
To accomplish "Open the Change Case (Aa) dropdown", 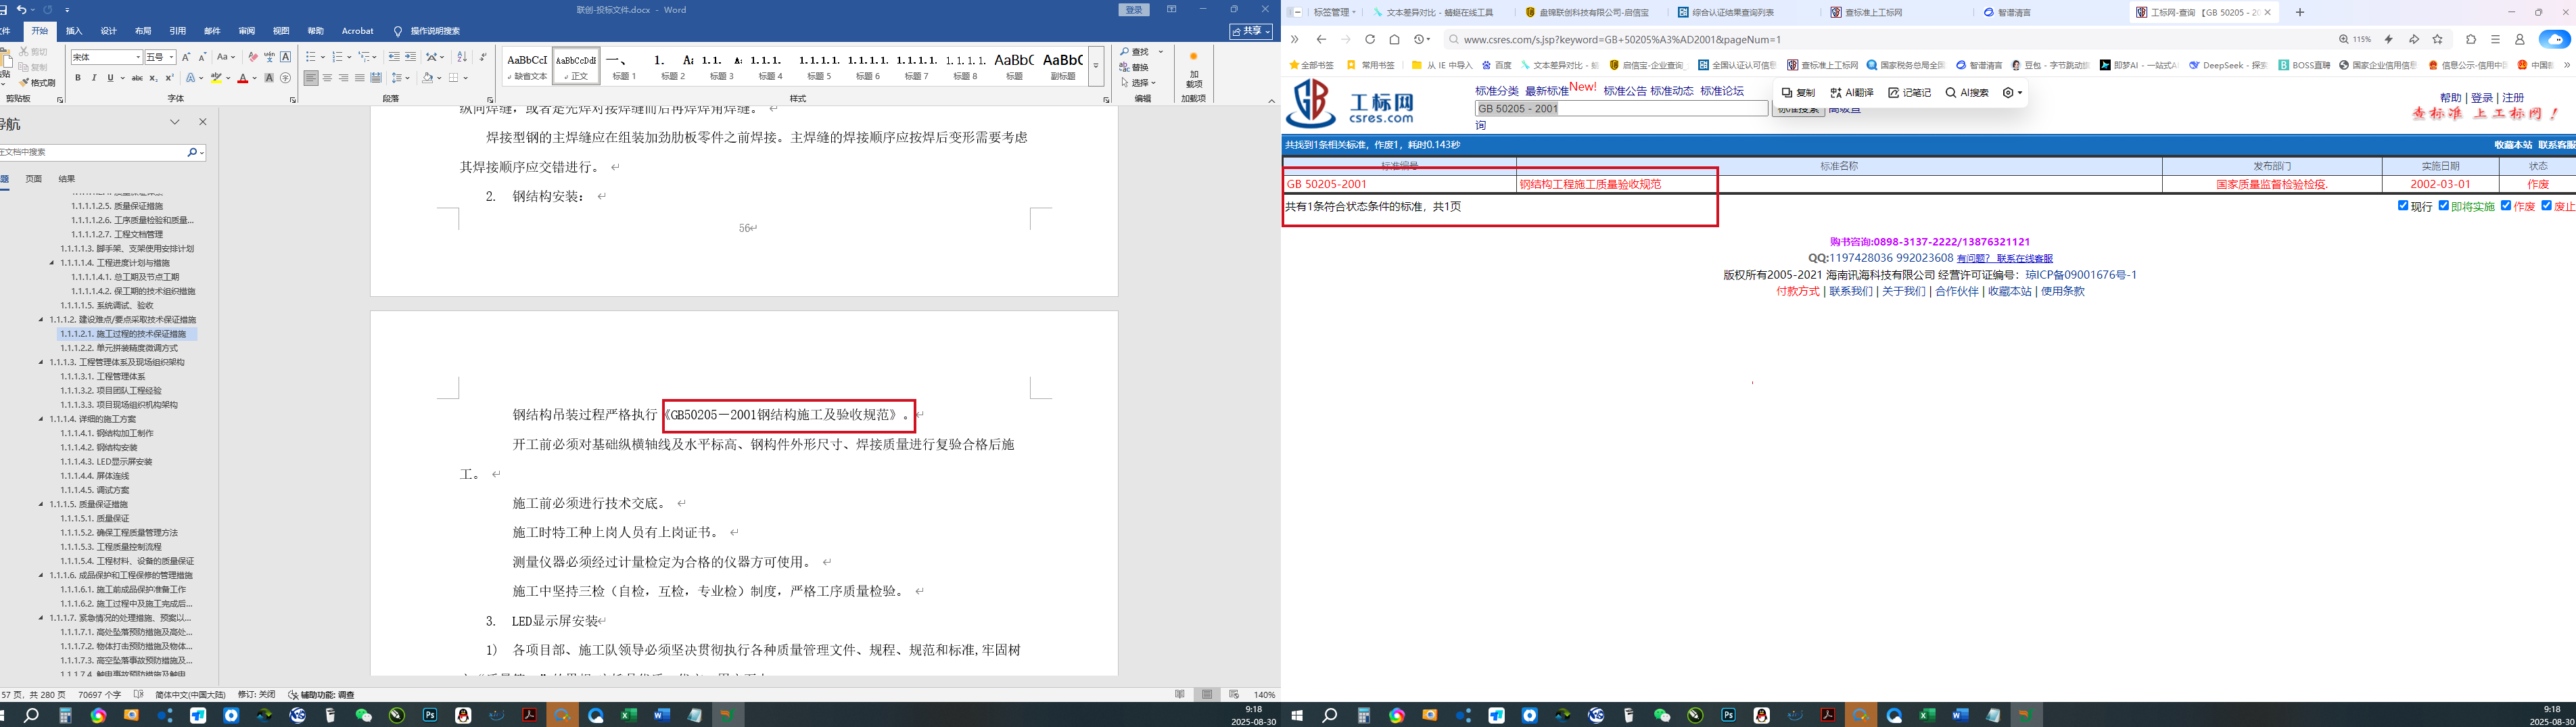I will pyautogui.click(x=226, y=57).
